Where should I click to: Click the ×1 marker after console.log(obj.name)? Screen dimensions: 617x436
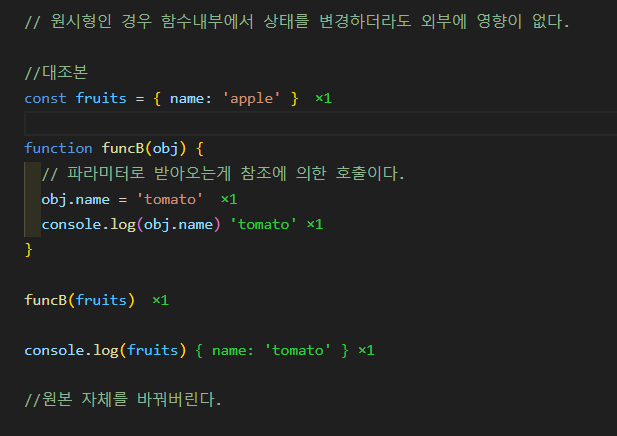click(315, 225)
